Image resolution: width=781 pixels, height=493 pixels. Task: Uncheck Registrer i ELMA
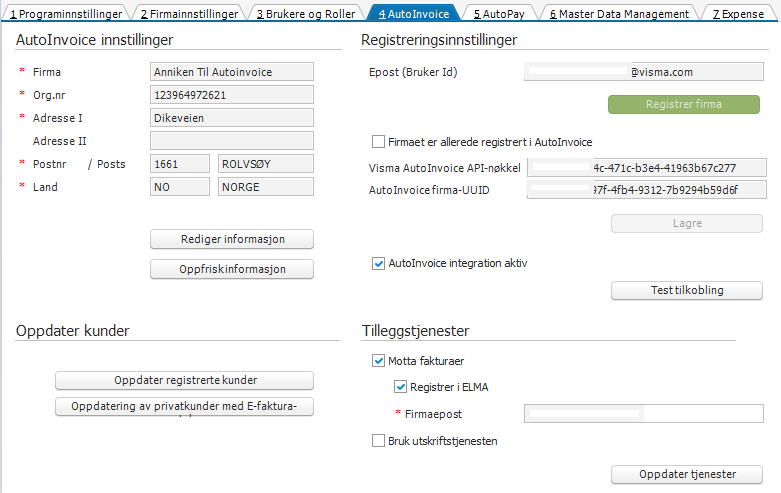(x=401, y=387)
